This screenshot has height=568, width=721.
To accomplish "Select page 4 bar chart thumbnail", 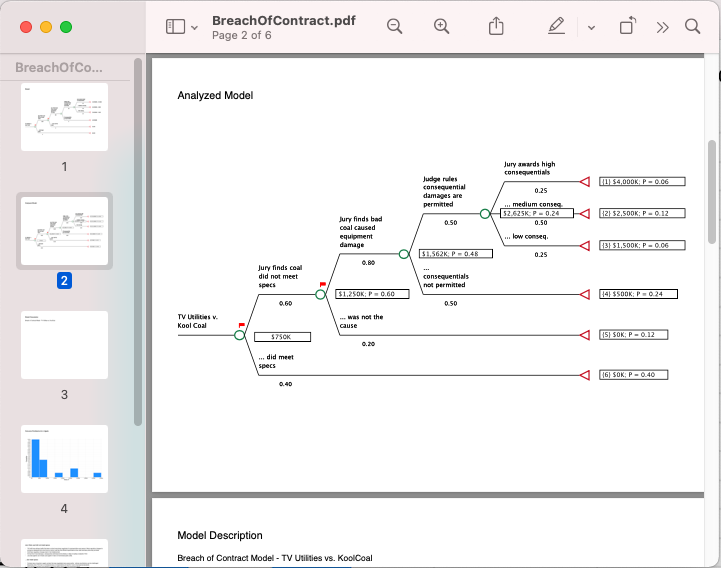I will coord(64,459).
